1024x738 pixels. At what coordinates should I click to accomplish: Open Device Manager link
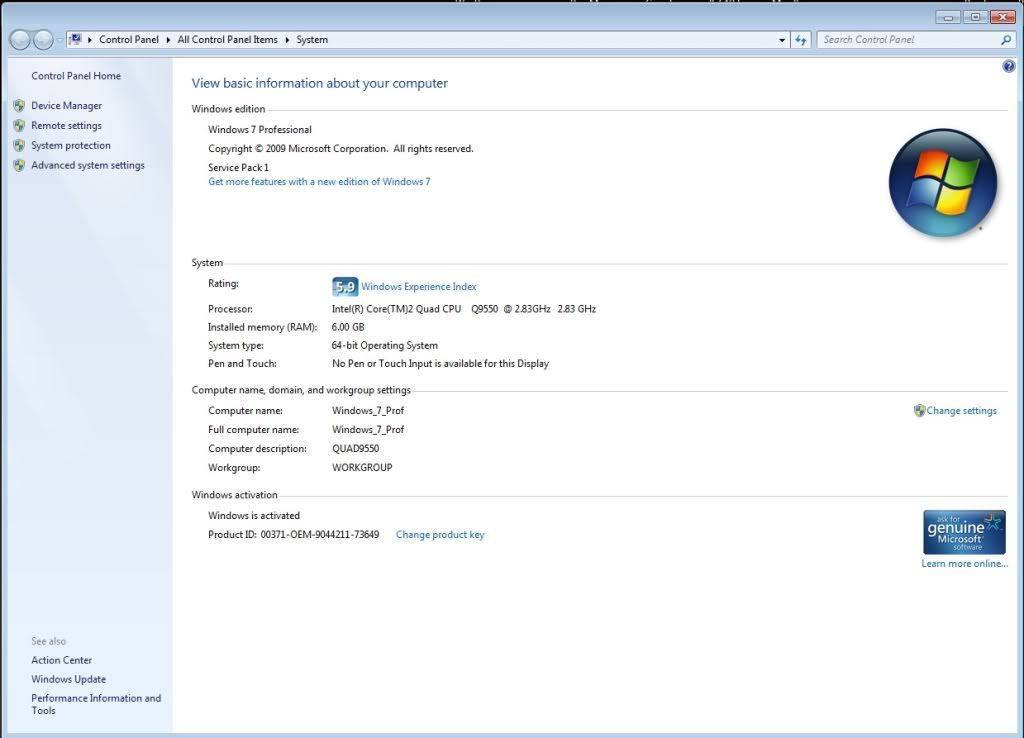click(x=67, y=106)
